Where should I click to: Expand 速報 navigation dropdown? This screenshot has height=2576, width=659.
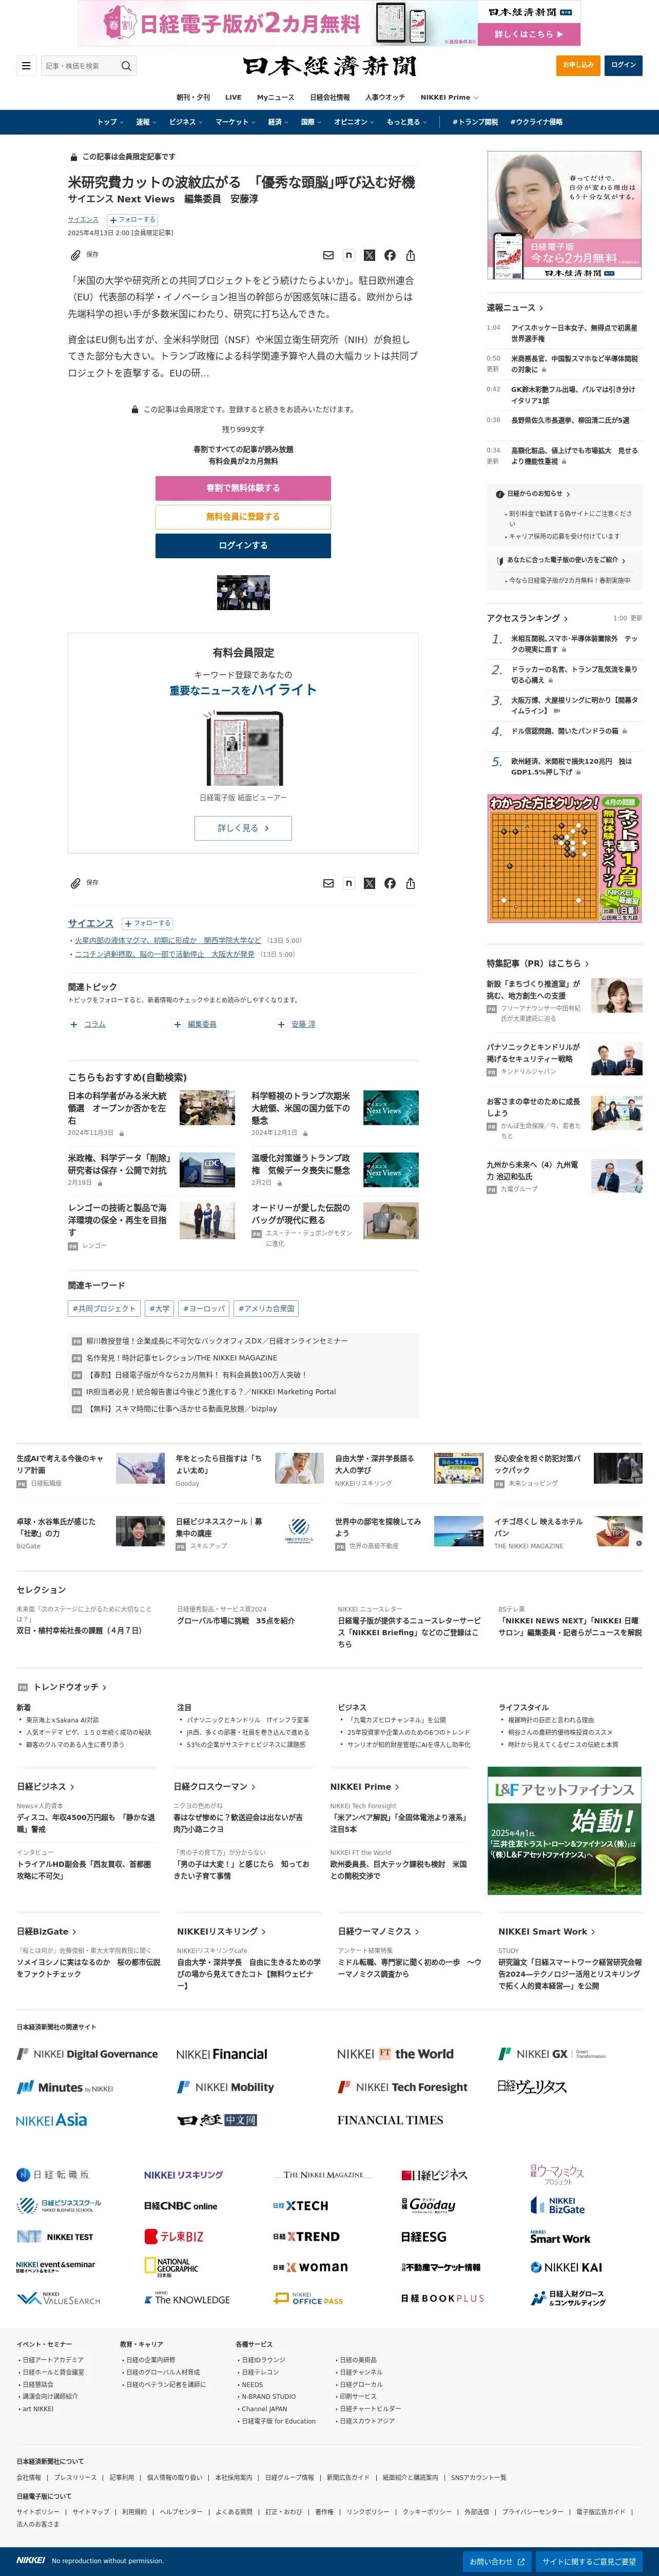146,122
